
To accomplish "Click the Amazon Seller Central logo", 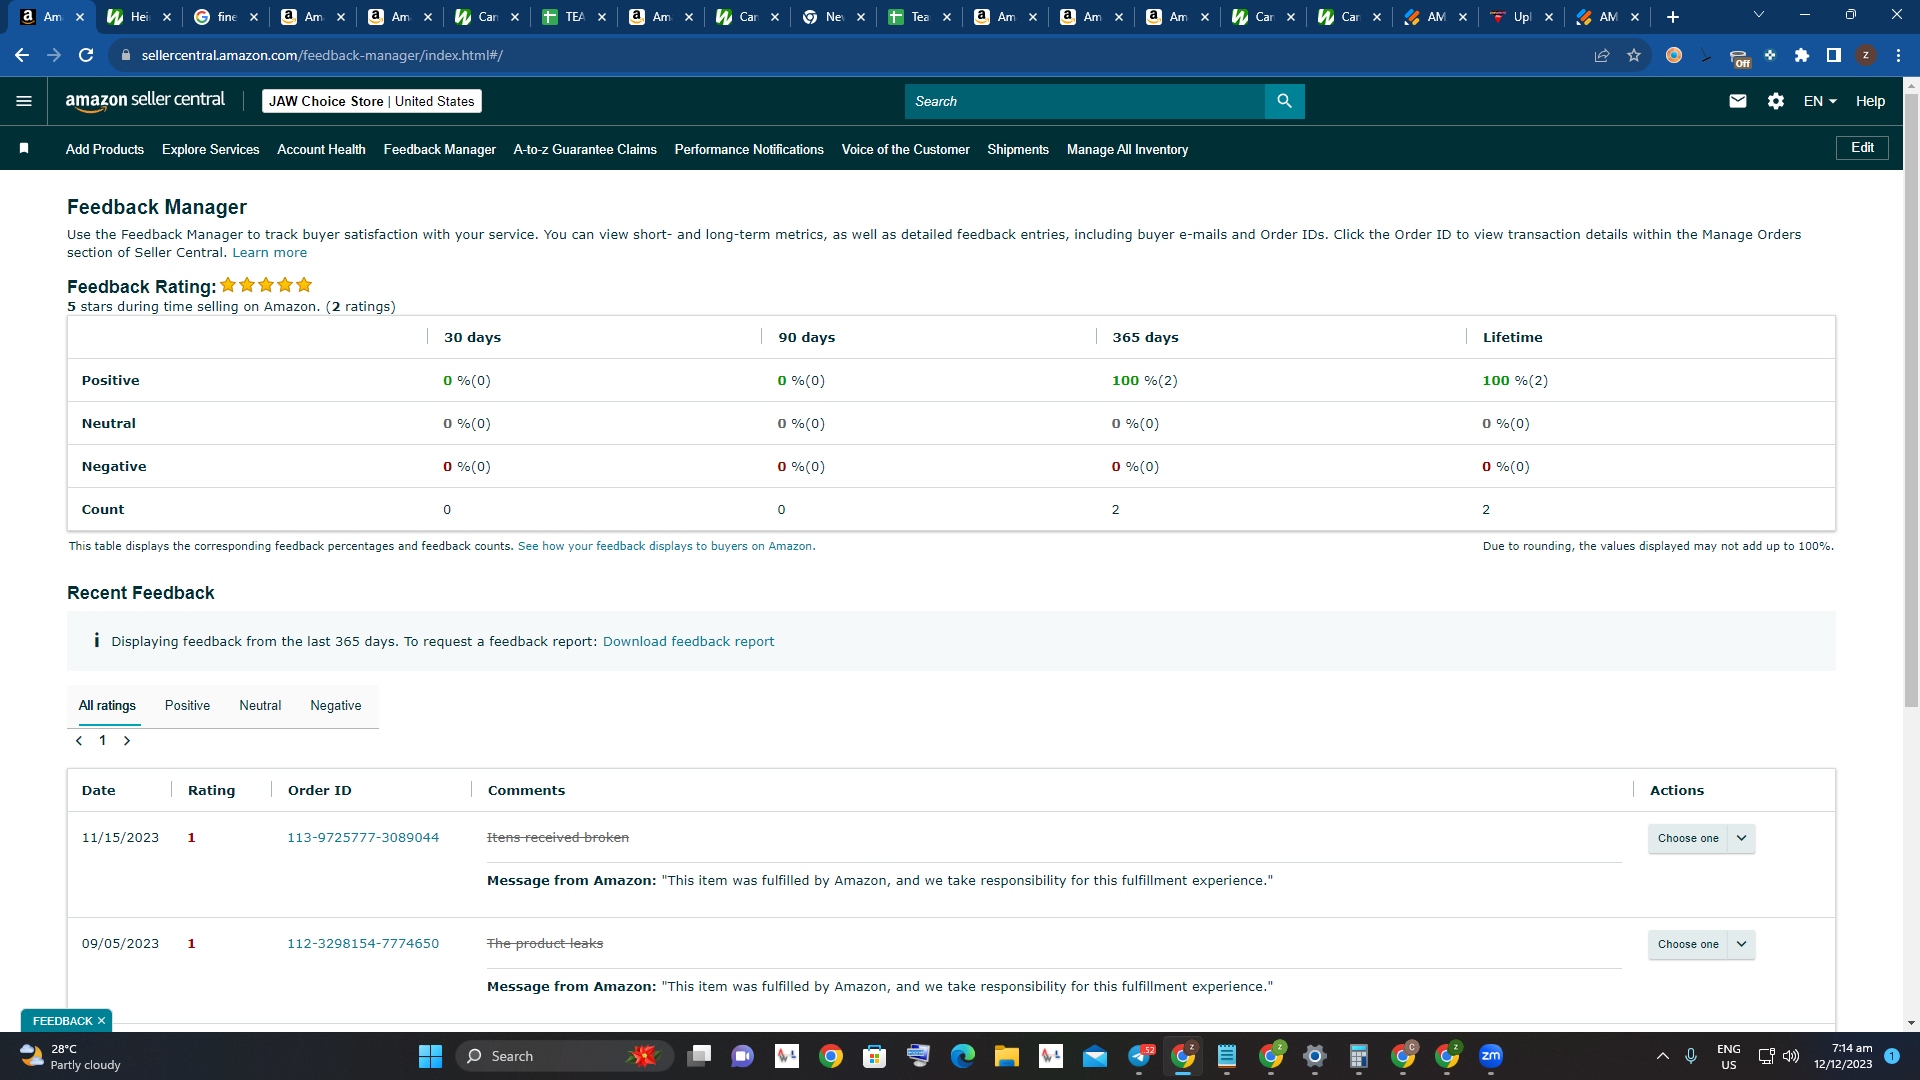I will (x=145, y=100).
